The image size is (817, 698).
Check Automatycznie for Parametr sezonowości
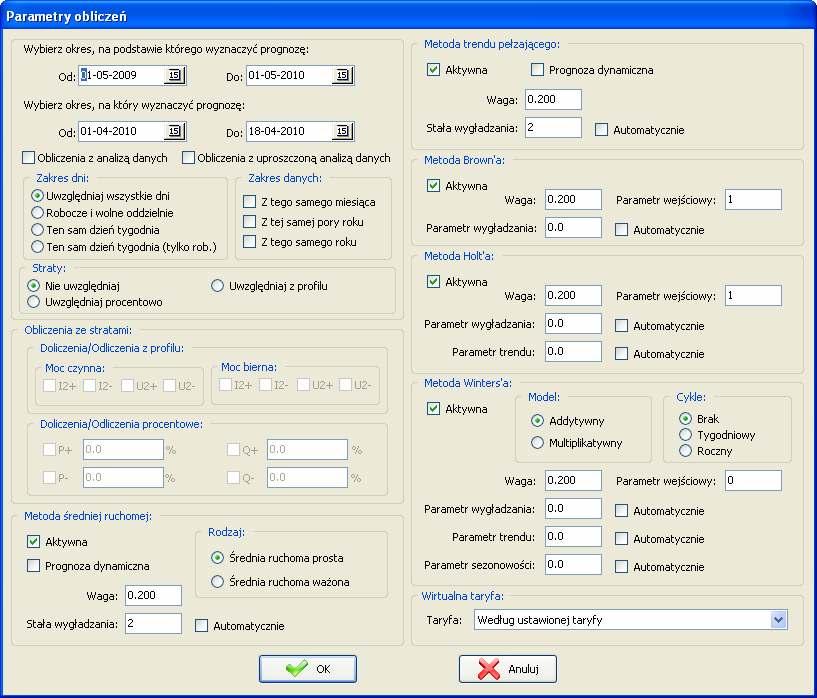tap(621, 567)
